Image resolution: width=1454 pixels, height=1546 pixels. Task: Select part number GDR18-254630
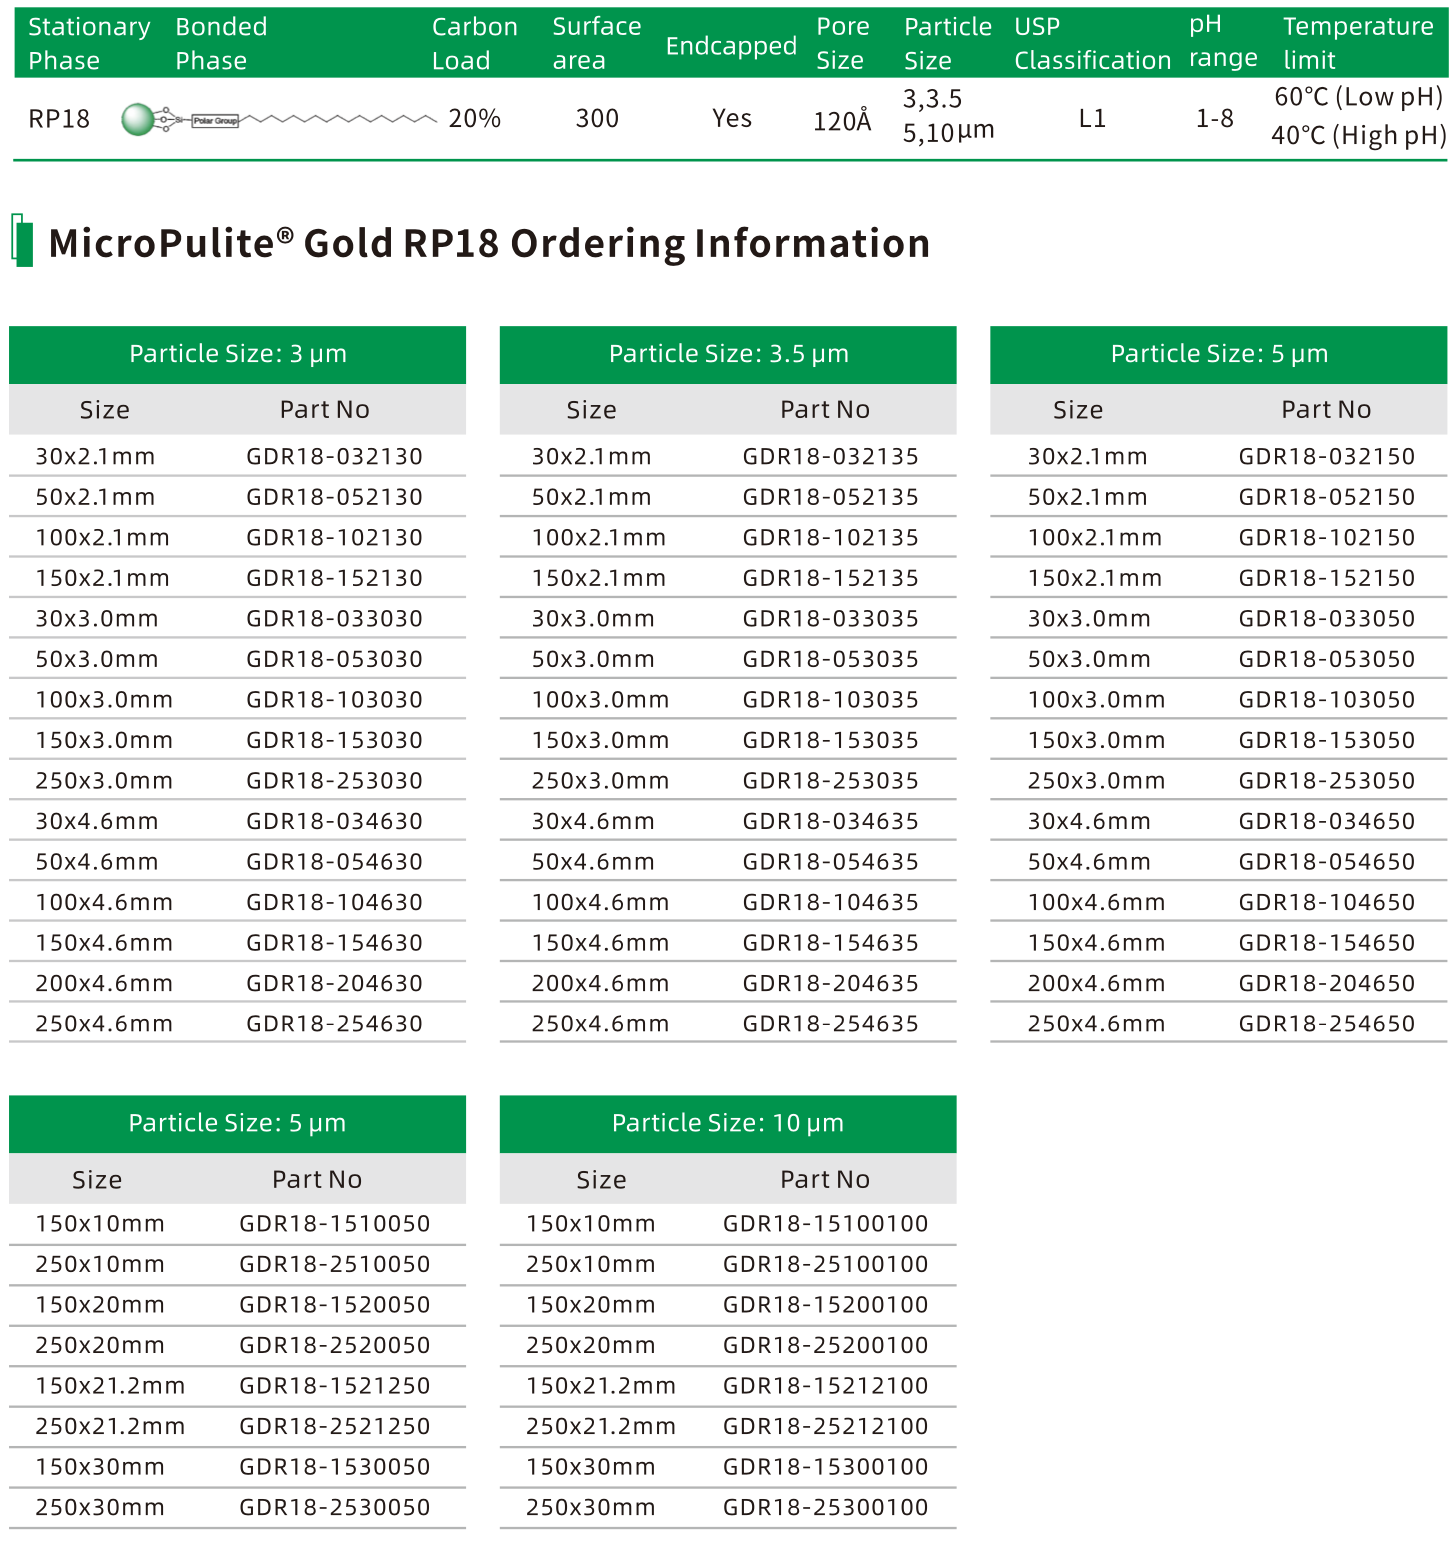[334, 1023]
